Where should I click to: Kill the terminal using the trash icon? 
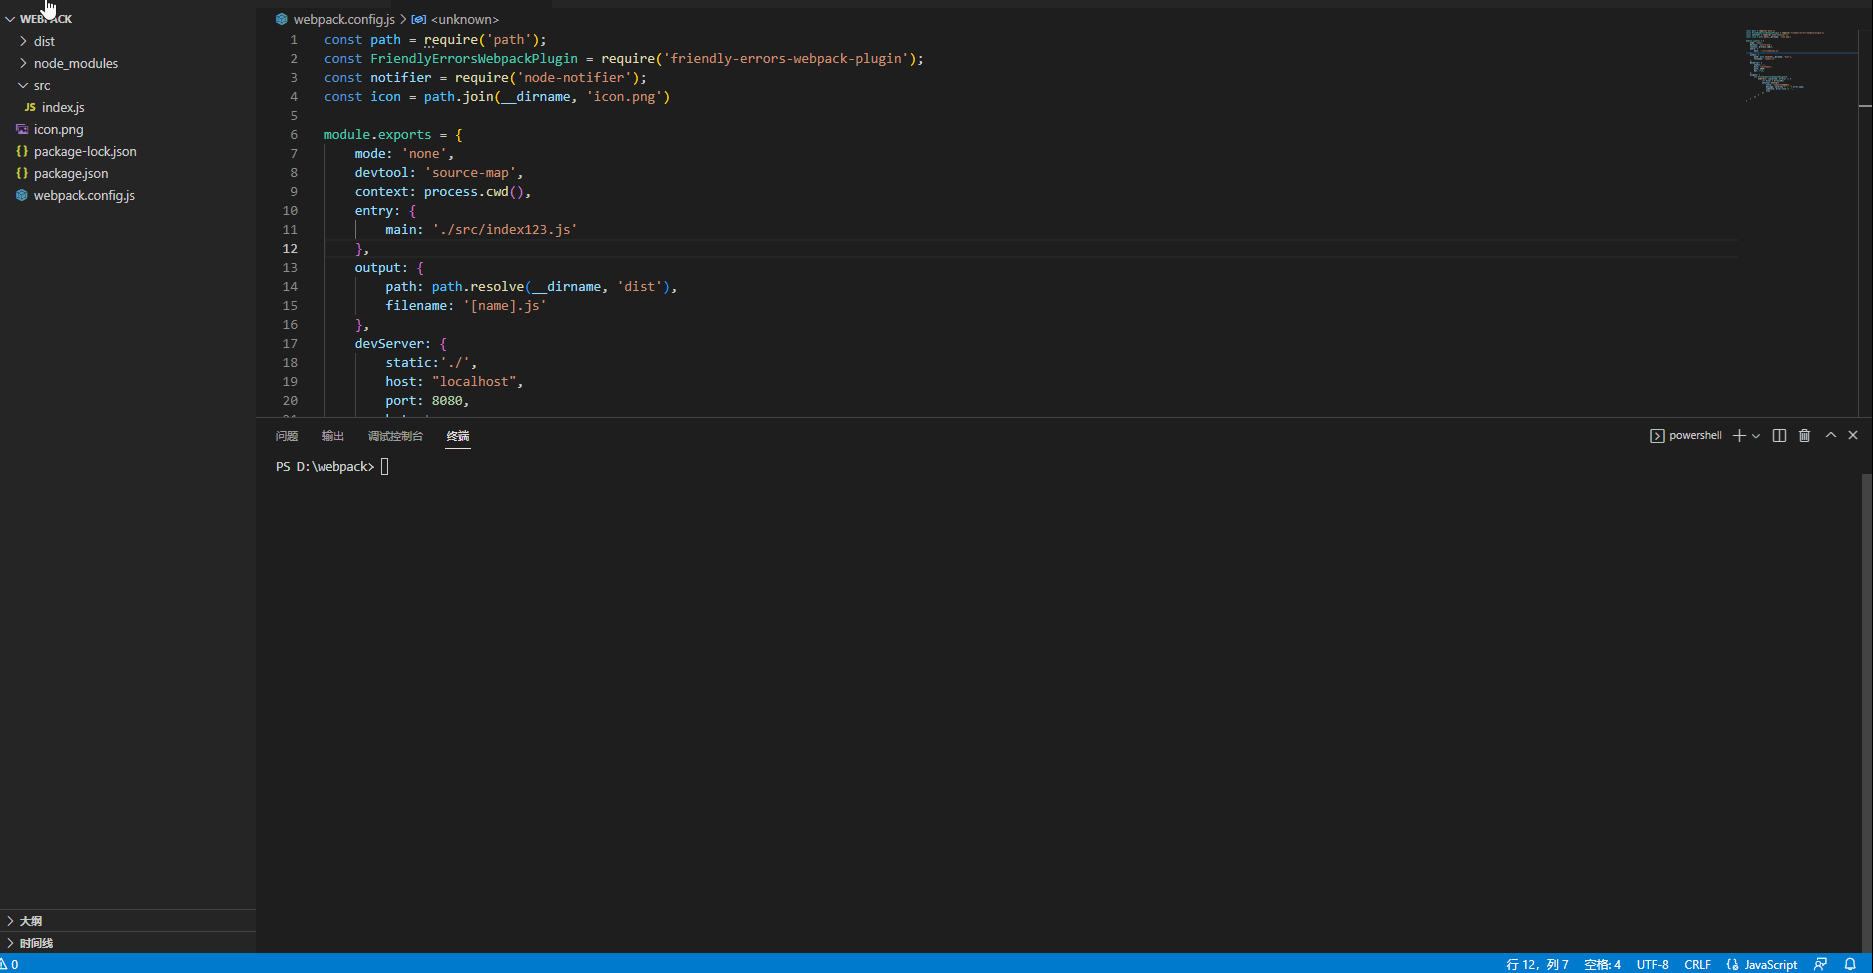[1804, 435]
